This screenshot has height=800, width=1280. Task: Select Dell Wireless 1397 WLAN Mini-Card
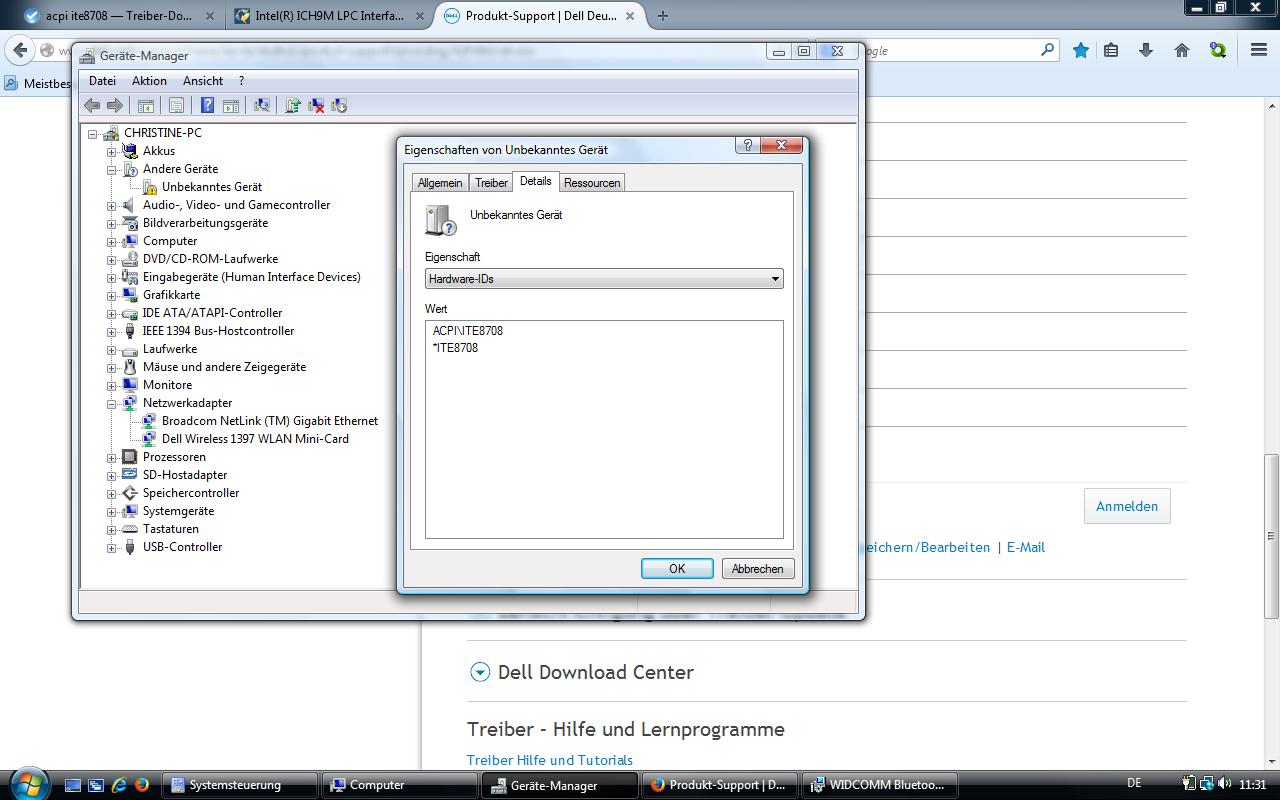[255, 439]
